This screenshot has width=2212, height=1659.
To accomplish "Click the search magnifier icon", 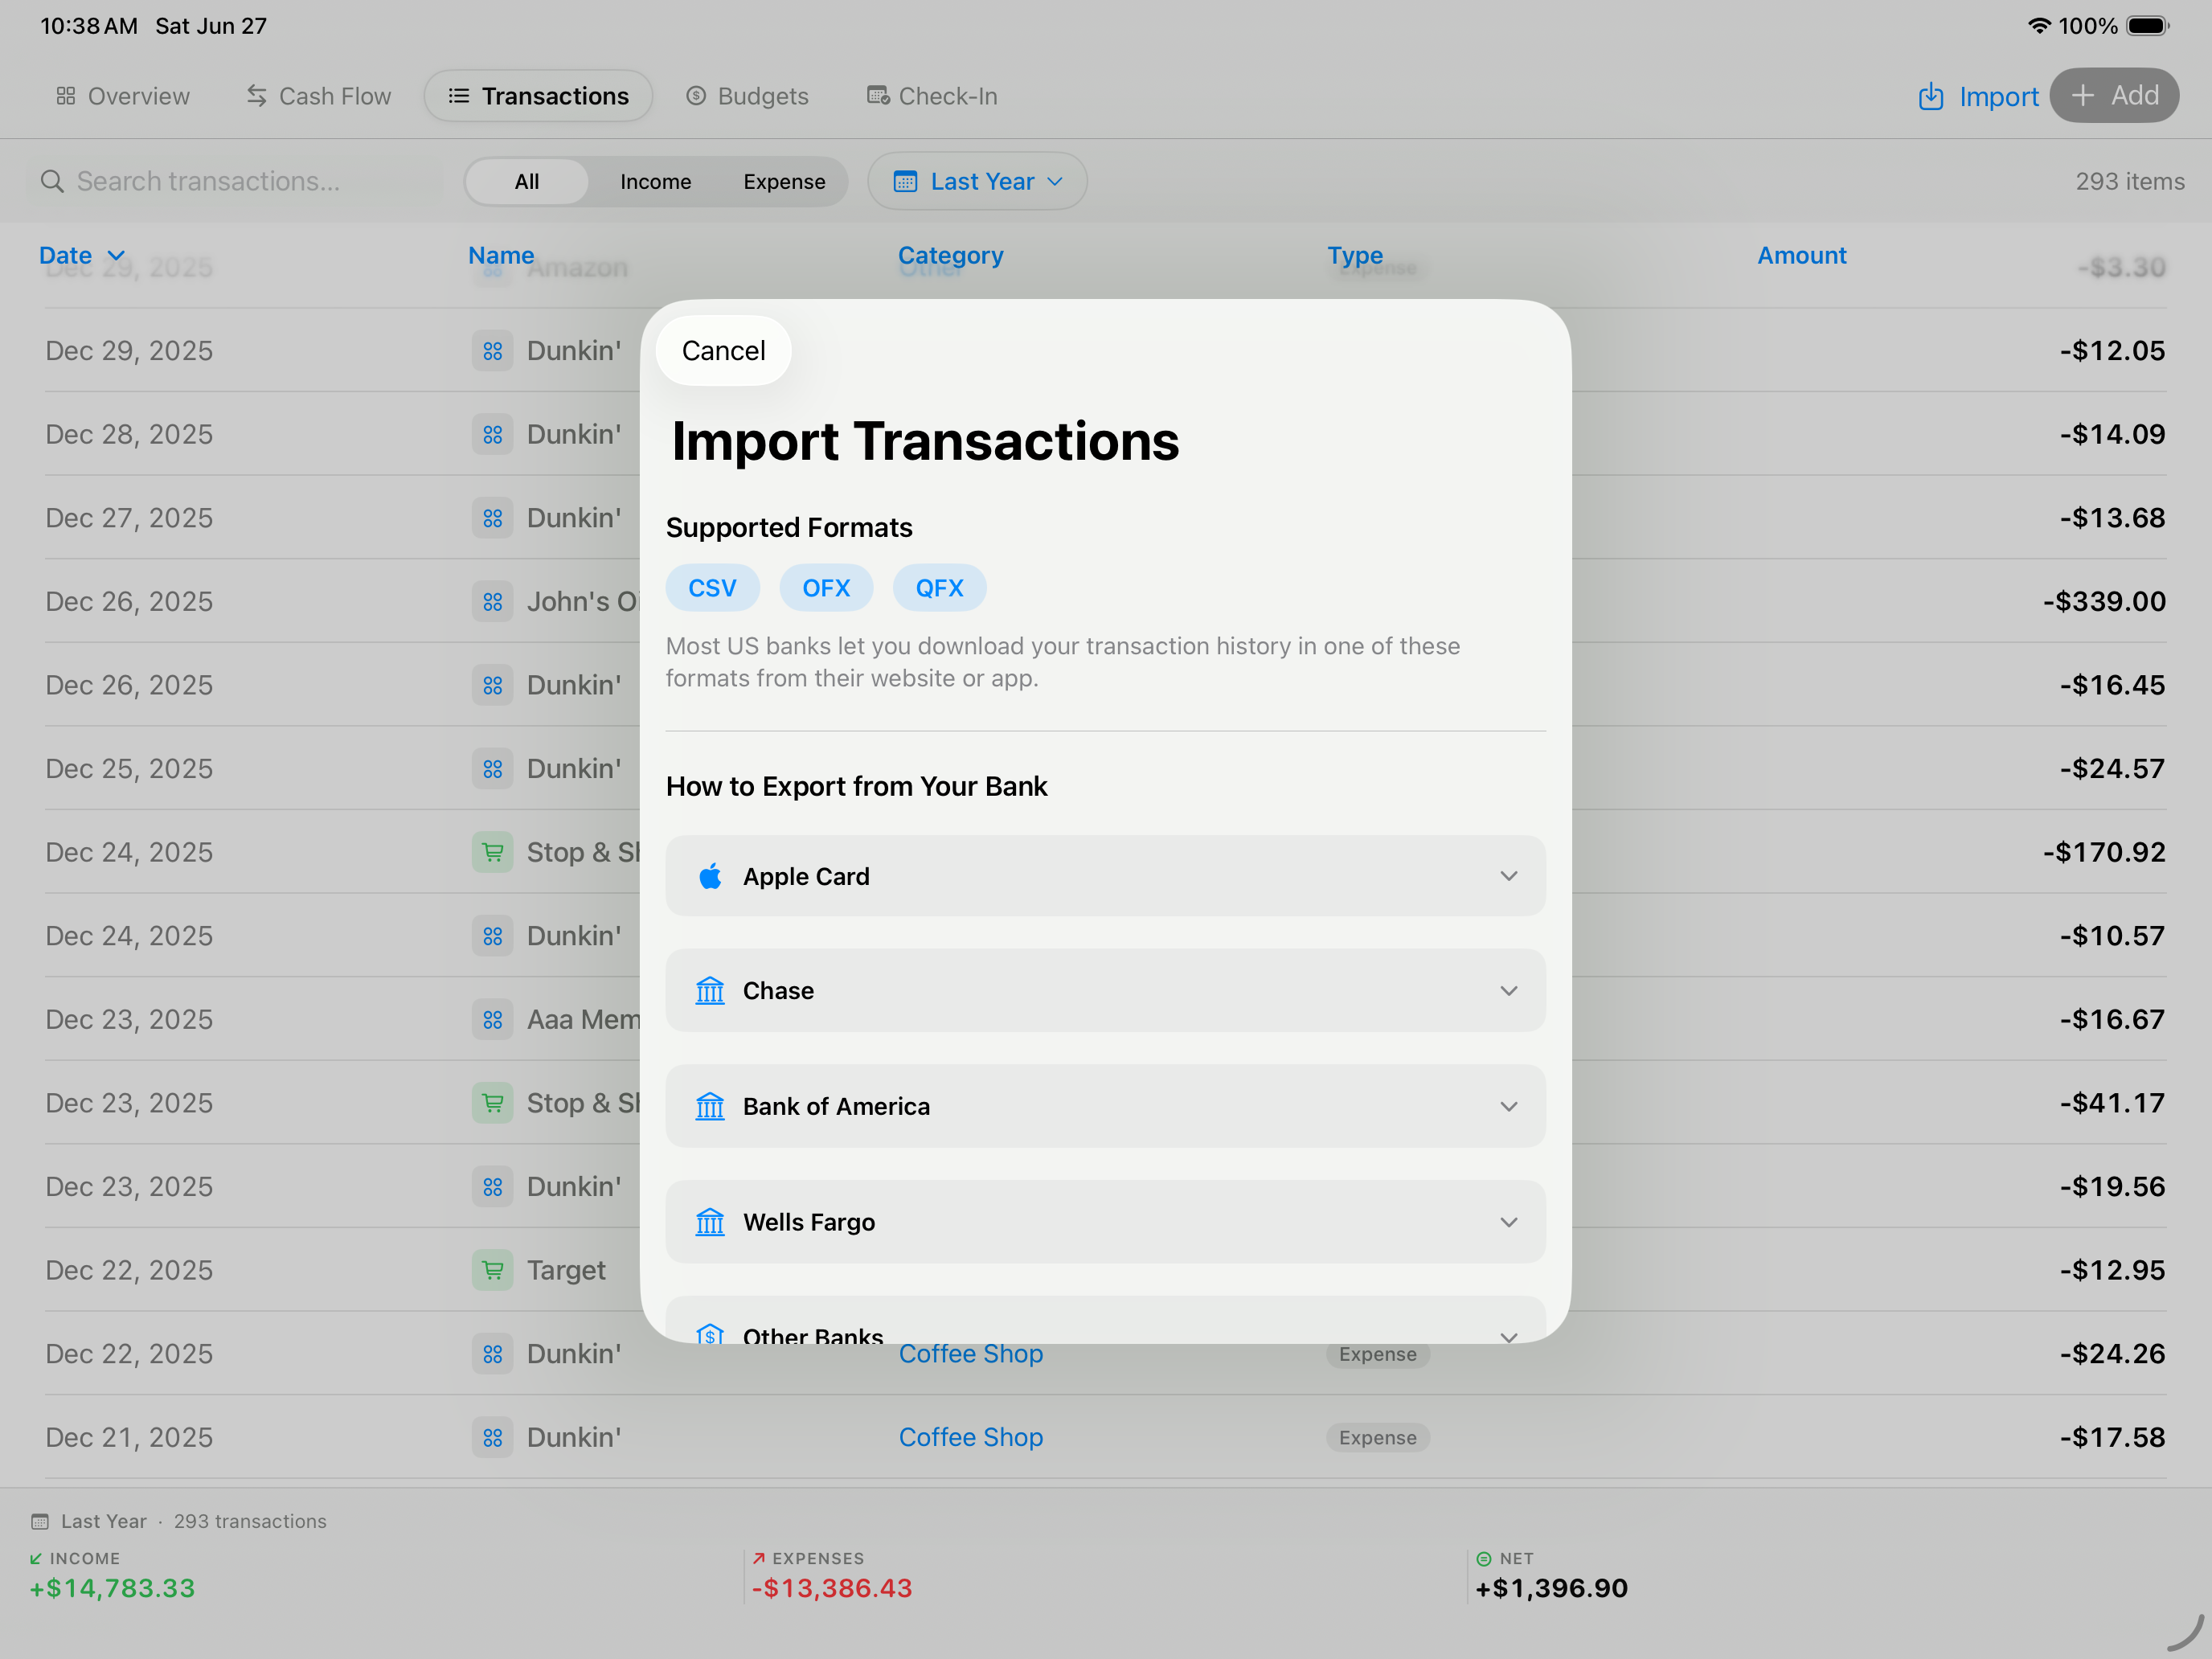I will point(52,181).
